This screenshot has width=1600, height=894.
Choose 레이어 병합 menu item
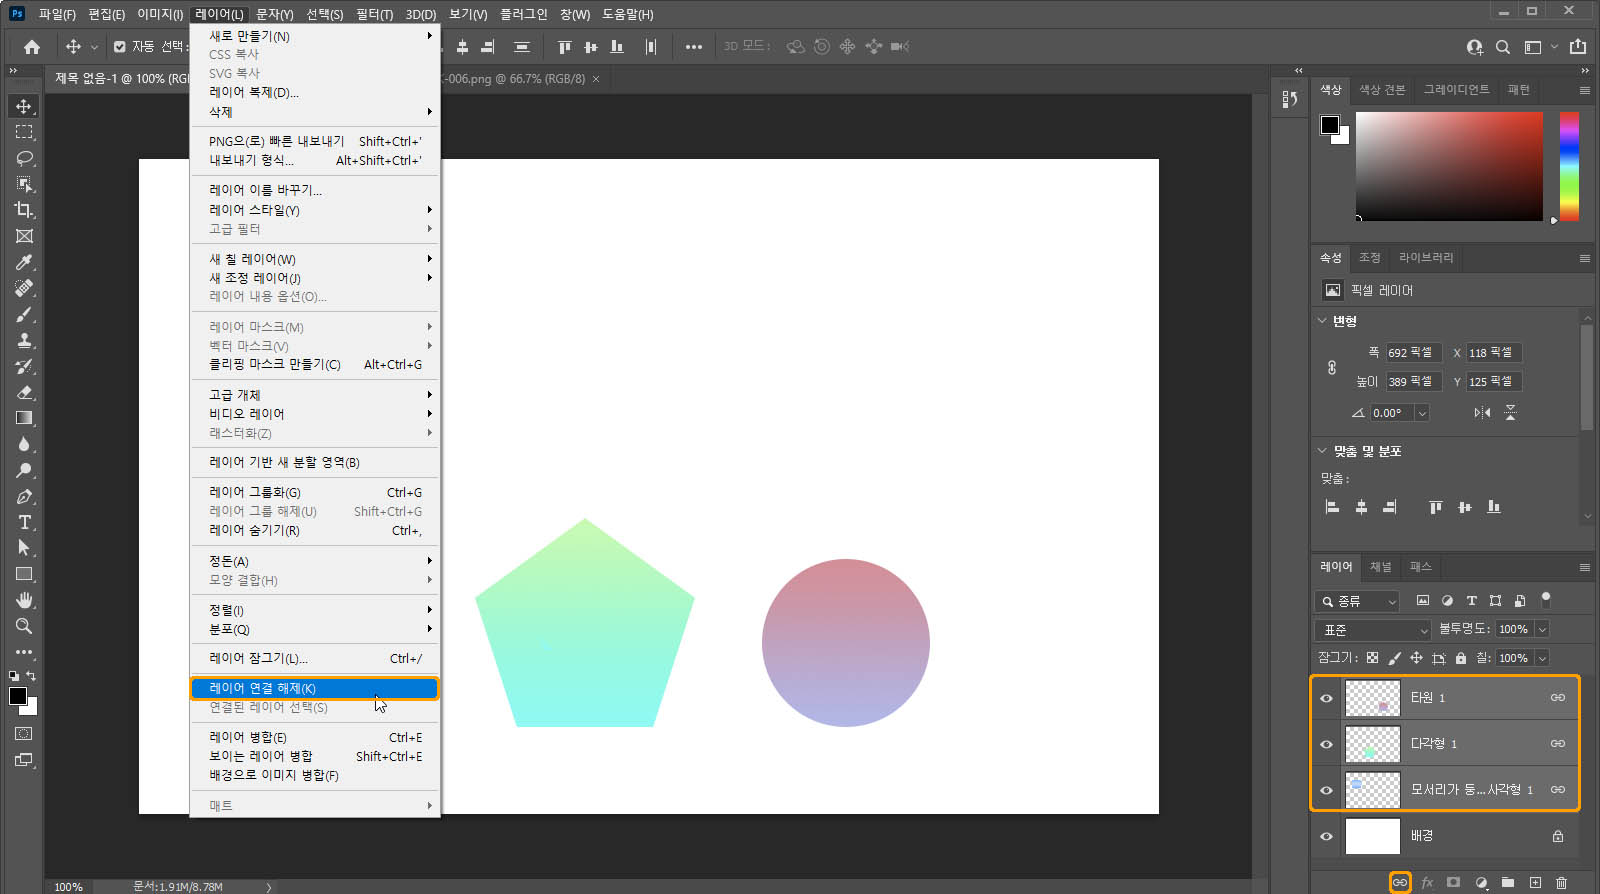(x=314, y=737)
